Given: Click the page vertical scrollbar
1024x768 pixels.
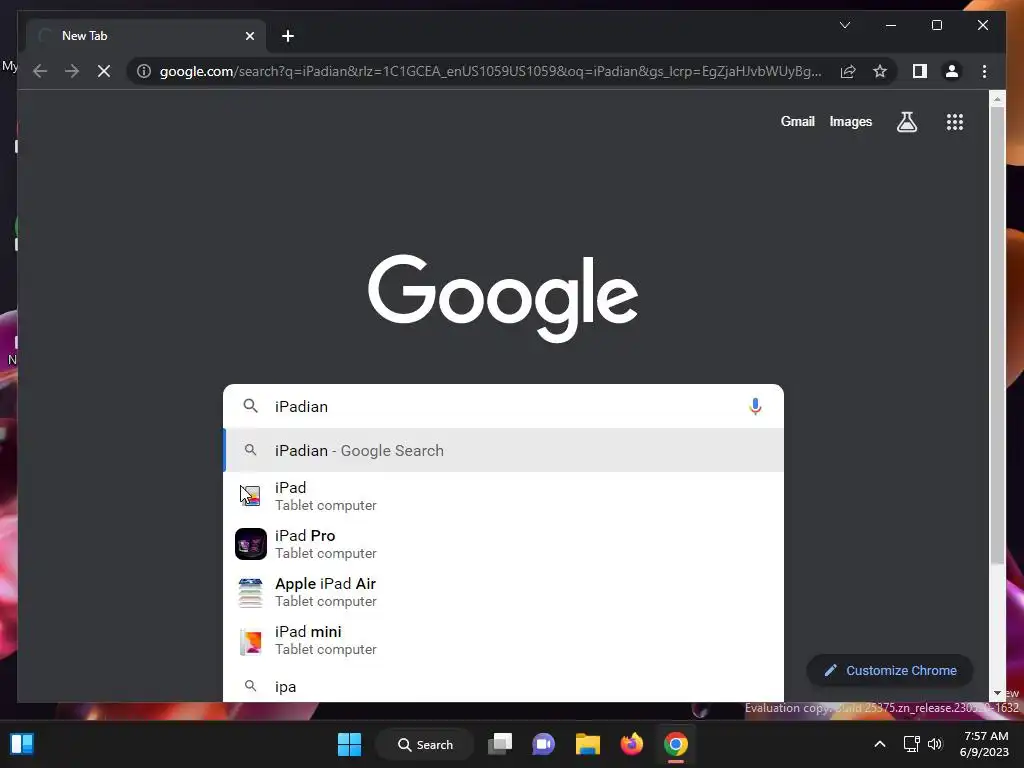Looking at the screenshot, I should (997, 336).
